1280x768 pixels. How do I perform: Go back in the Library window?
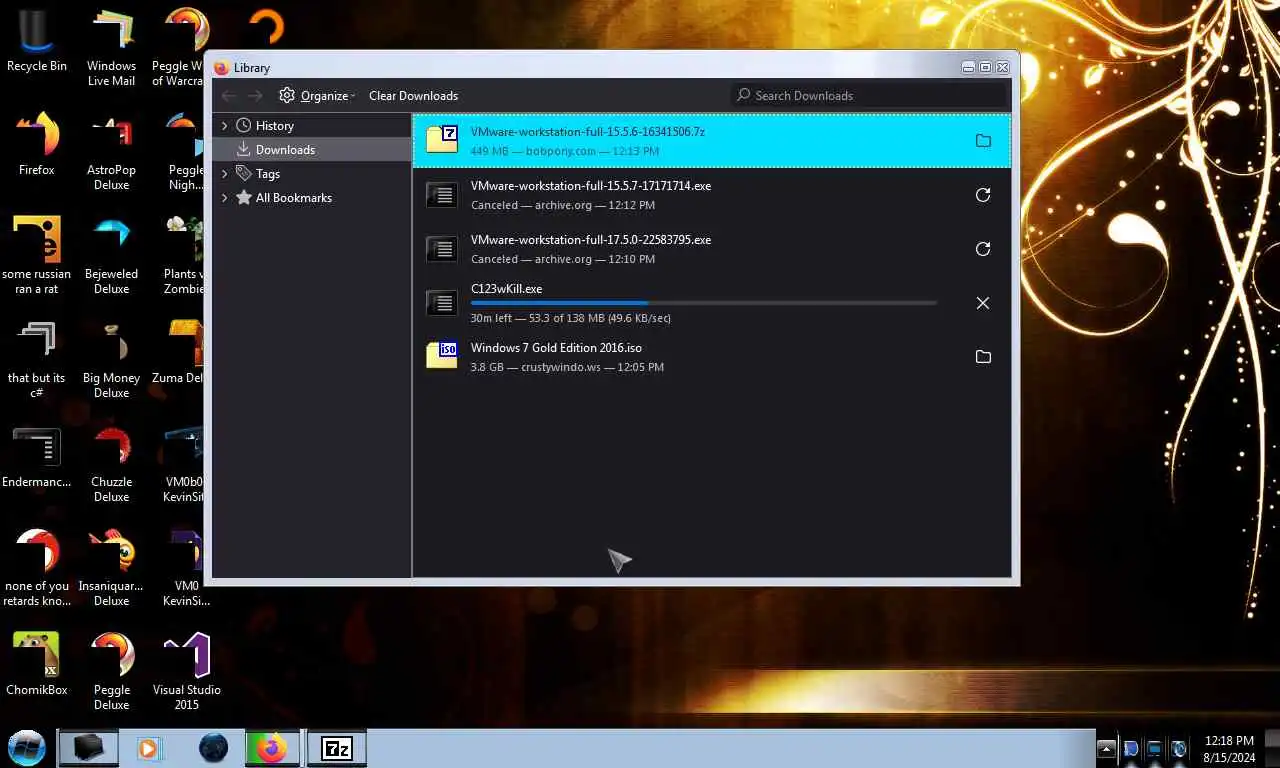pyautogui.click(x=229, y=96)
